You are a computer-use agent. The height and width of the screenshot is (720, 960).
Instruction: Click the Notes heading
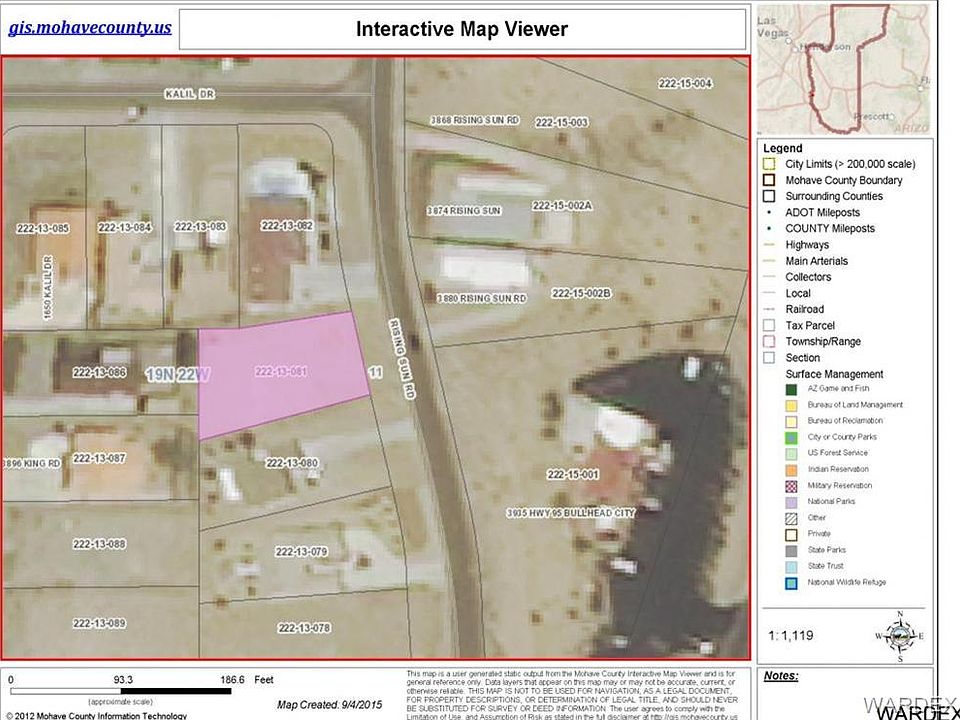(781, 676)
